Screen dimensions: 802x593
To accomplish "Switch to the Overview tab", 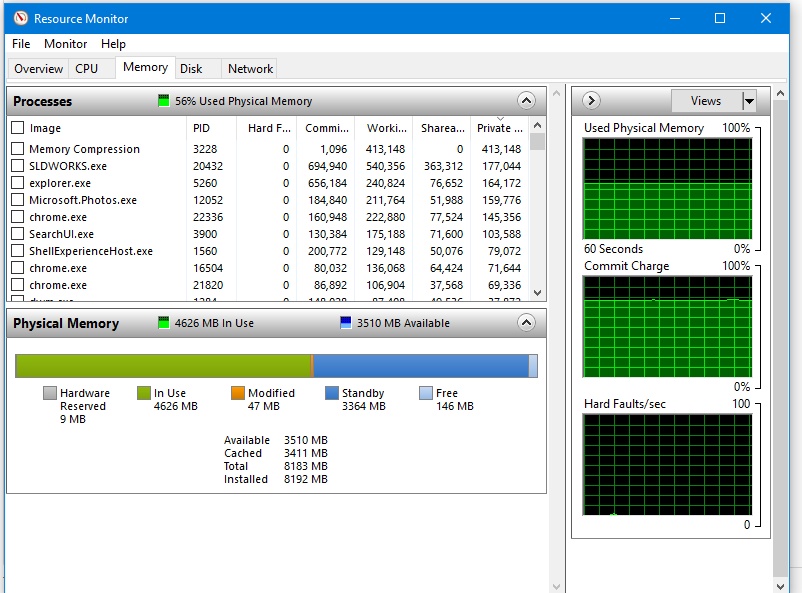I will click(x=38, y=69).
